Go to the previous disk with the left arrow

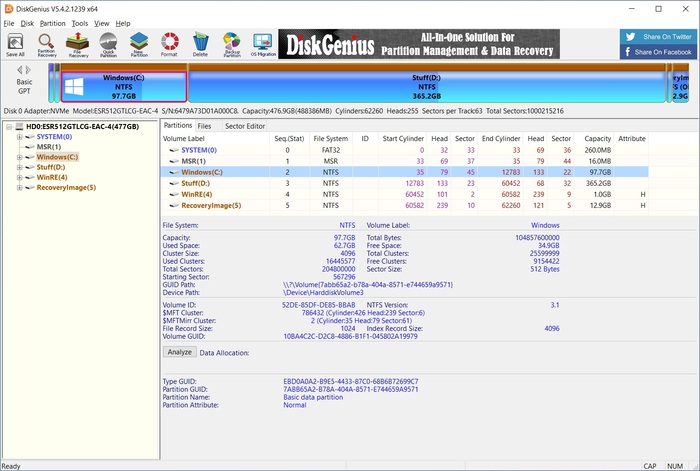pyautogui.click(x=20, y=70)
